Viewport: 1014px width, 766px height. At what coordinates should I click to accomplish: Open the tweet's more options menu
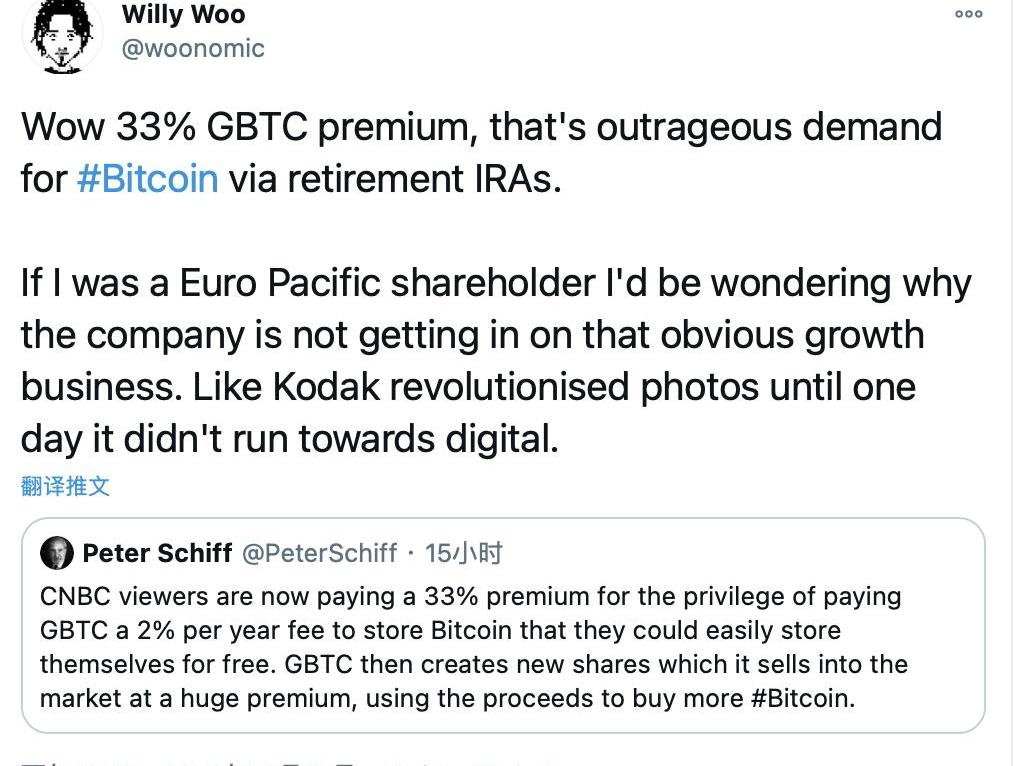[968, 14]
